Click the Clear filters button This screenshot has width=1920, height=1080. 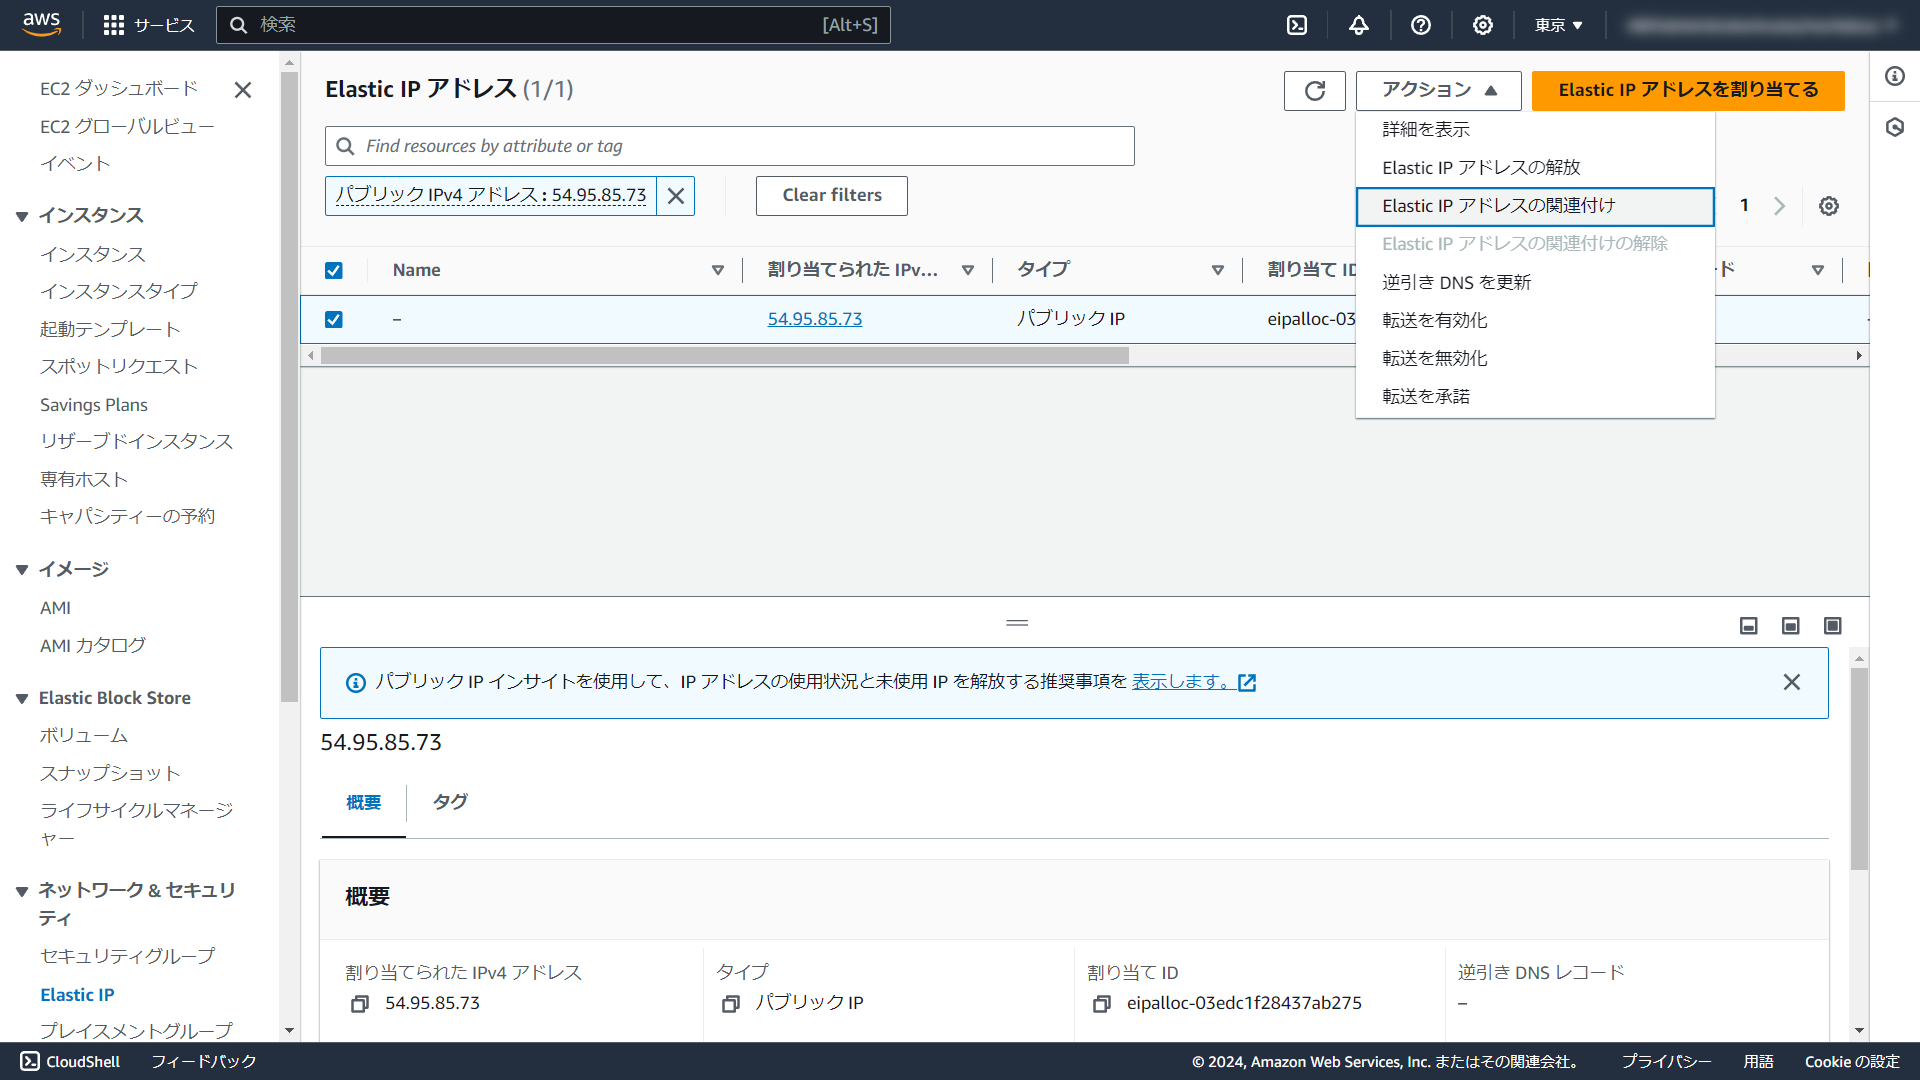(x=831, y=196)
